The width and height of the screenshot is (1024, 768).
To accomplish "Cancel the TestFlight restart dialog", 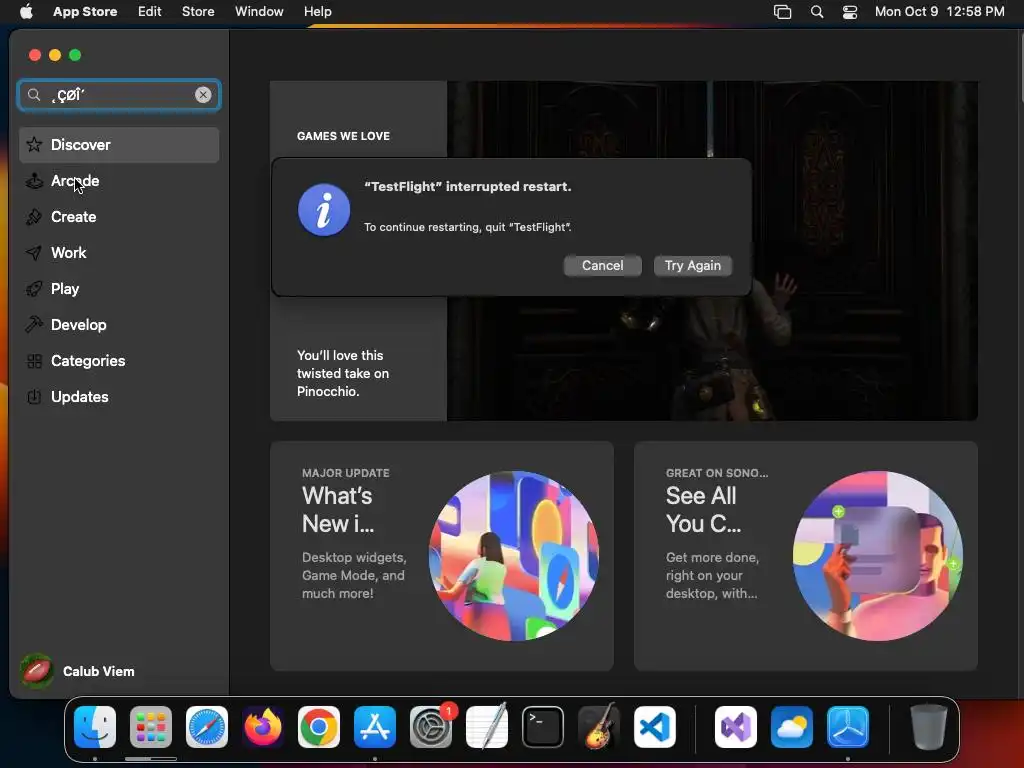I will (602, 266).
